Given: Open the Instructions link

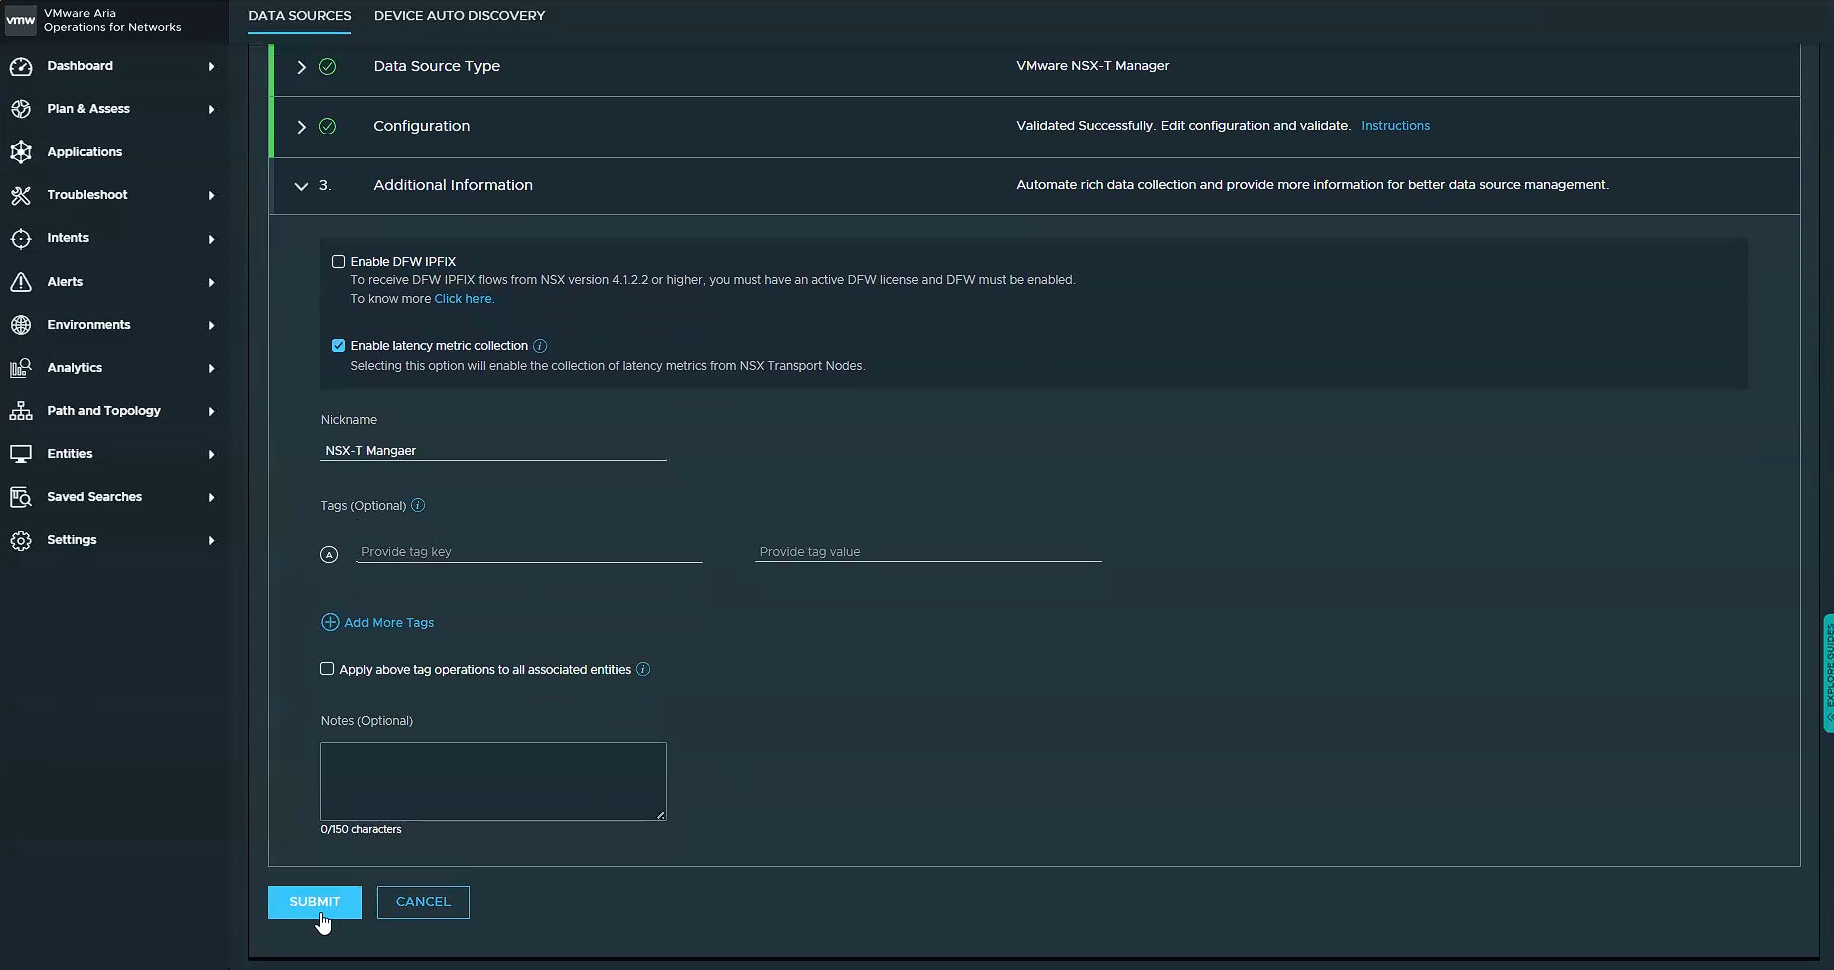Looking at the screenshot, I should click(1395, 126).
